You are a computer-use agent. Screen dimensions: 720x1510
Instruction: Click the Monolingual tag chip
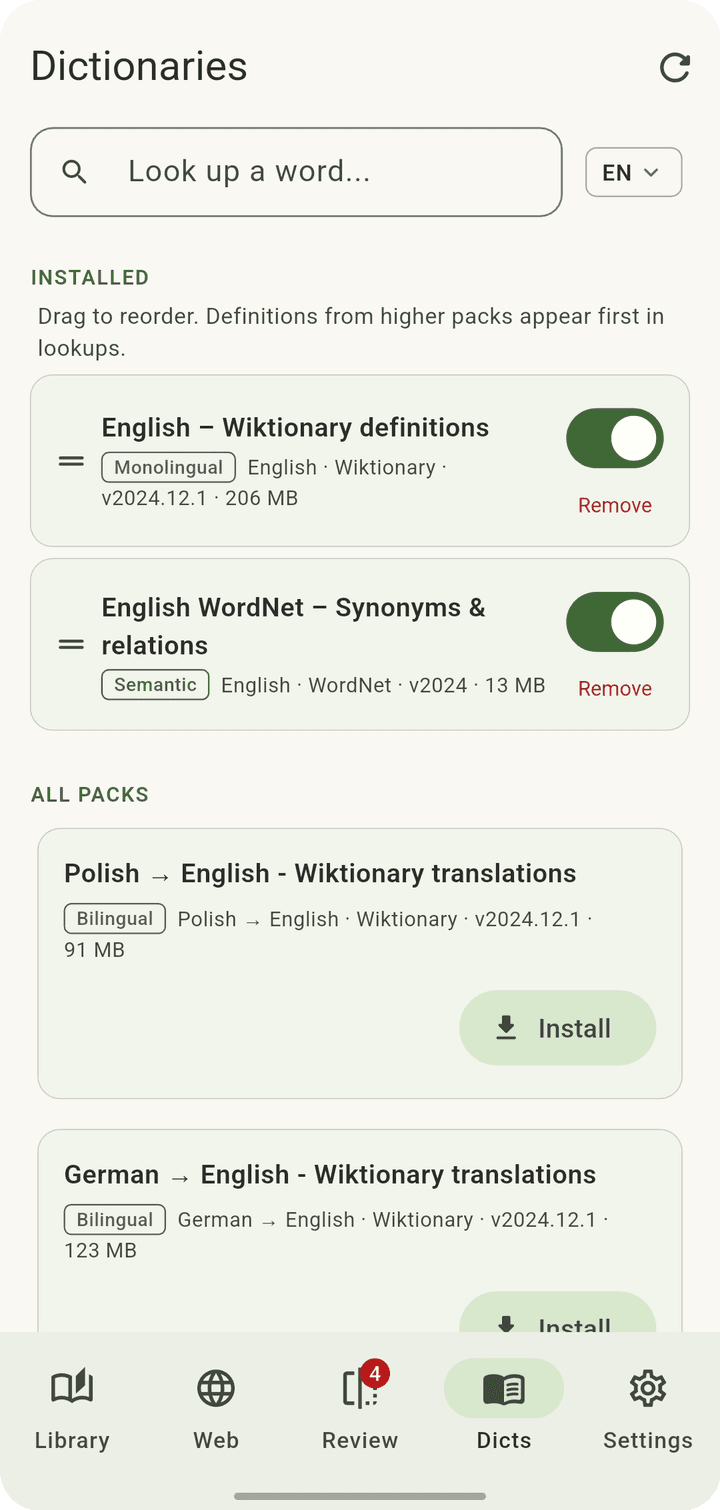(x=169, y=468)
